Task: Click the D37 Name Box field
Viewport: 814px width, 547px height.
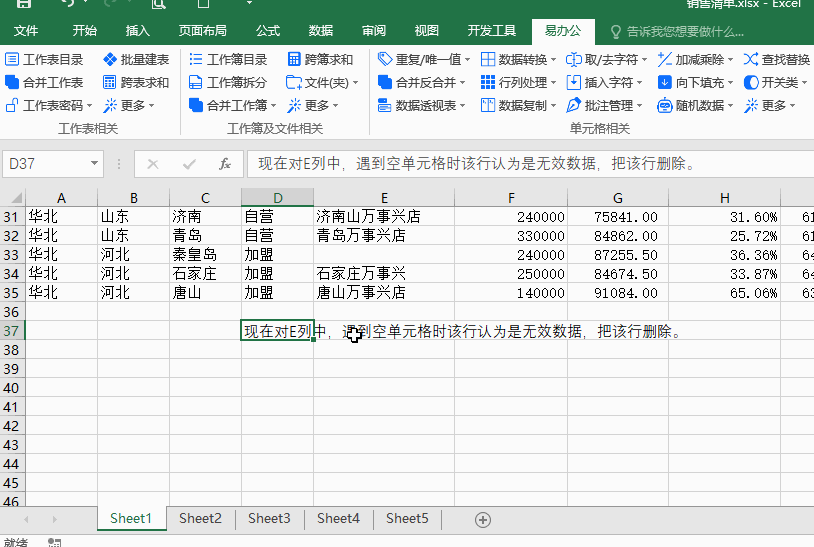Action: pos(47,164)
